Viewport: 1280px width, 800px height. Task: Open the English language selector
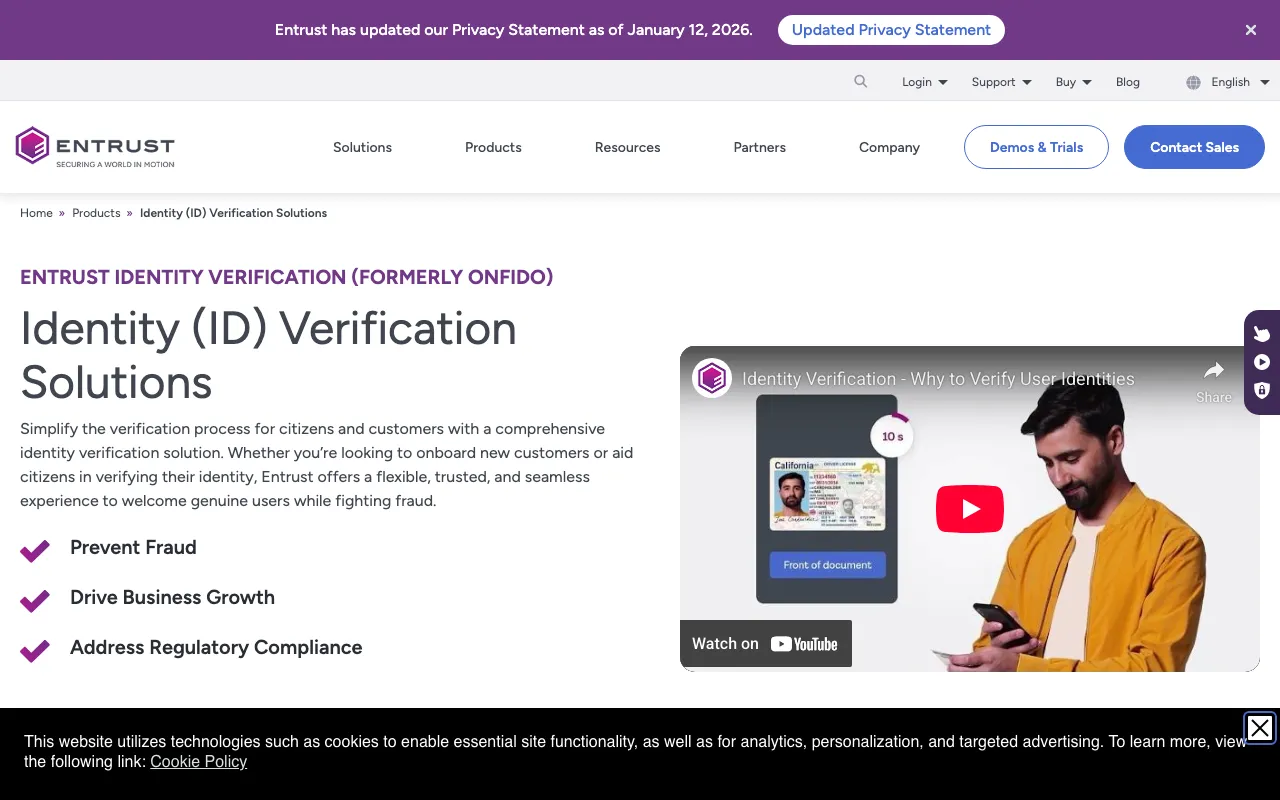pyautogui.click(x=1240, y=82)
